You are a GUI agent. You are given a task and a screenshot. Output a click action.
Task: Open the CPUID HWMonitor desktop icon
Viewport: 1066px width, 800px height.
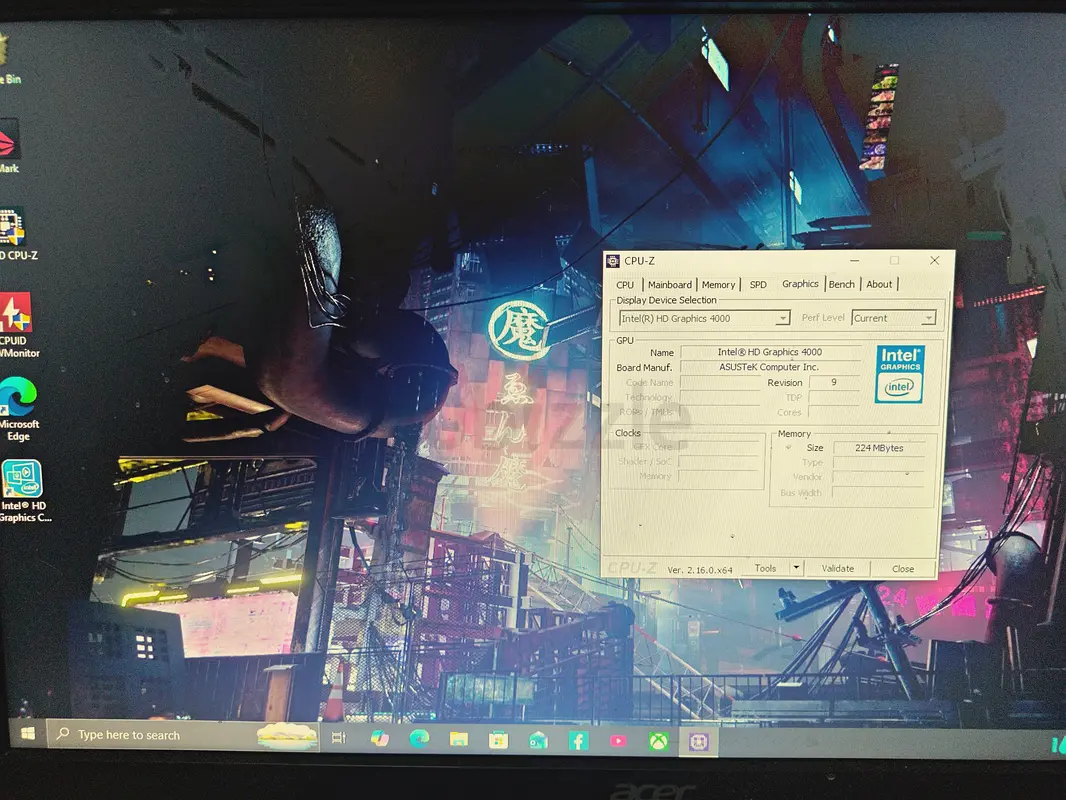(16, 325)
